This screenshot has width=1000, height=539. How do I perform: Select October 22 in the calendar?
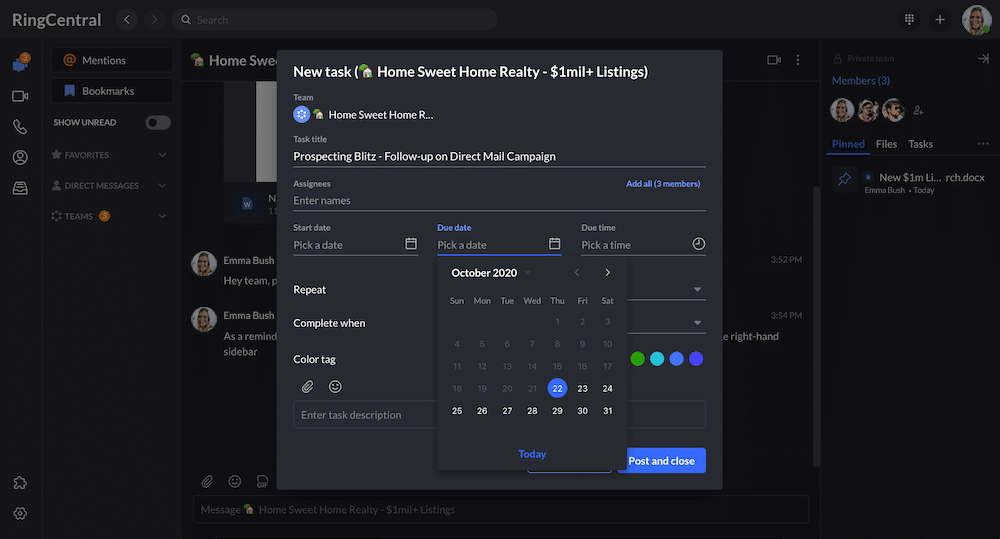tap(557, 388)
